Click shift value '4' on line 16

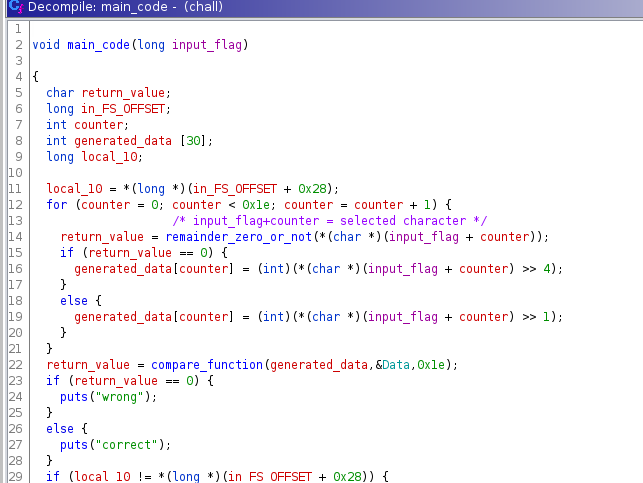(547, 269)
